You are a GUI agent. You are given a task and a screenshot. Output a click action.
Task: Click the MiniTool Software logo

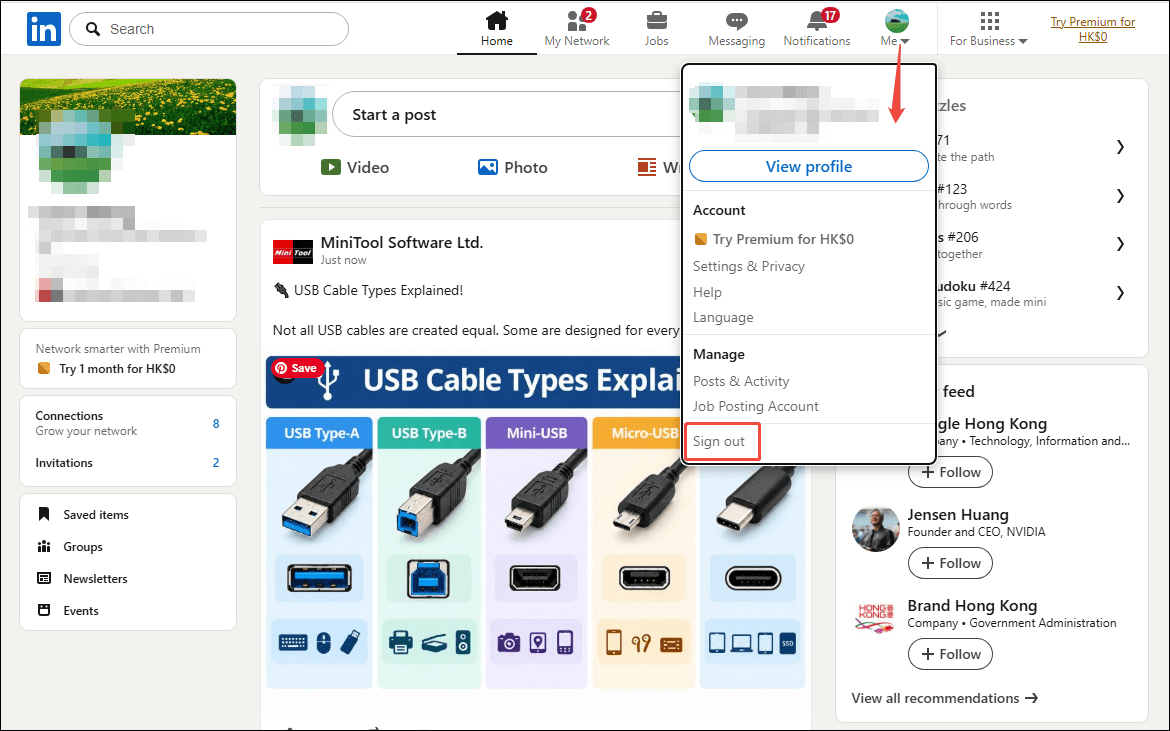point(292,252)
